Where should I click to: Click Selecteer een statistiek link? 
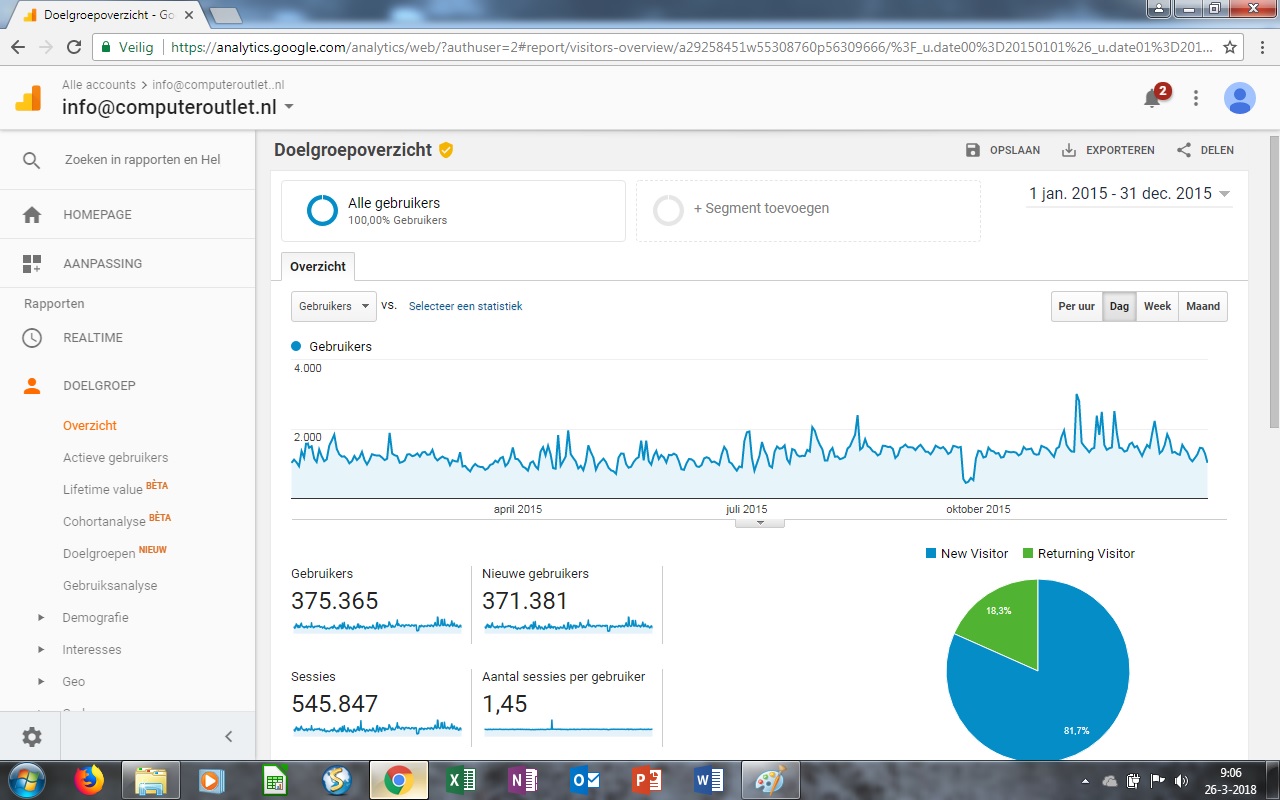tap(466, 306)
